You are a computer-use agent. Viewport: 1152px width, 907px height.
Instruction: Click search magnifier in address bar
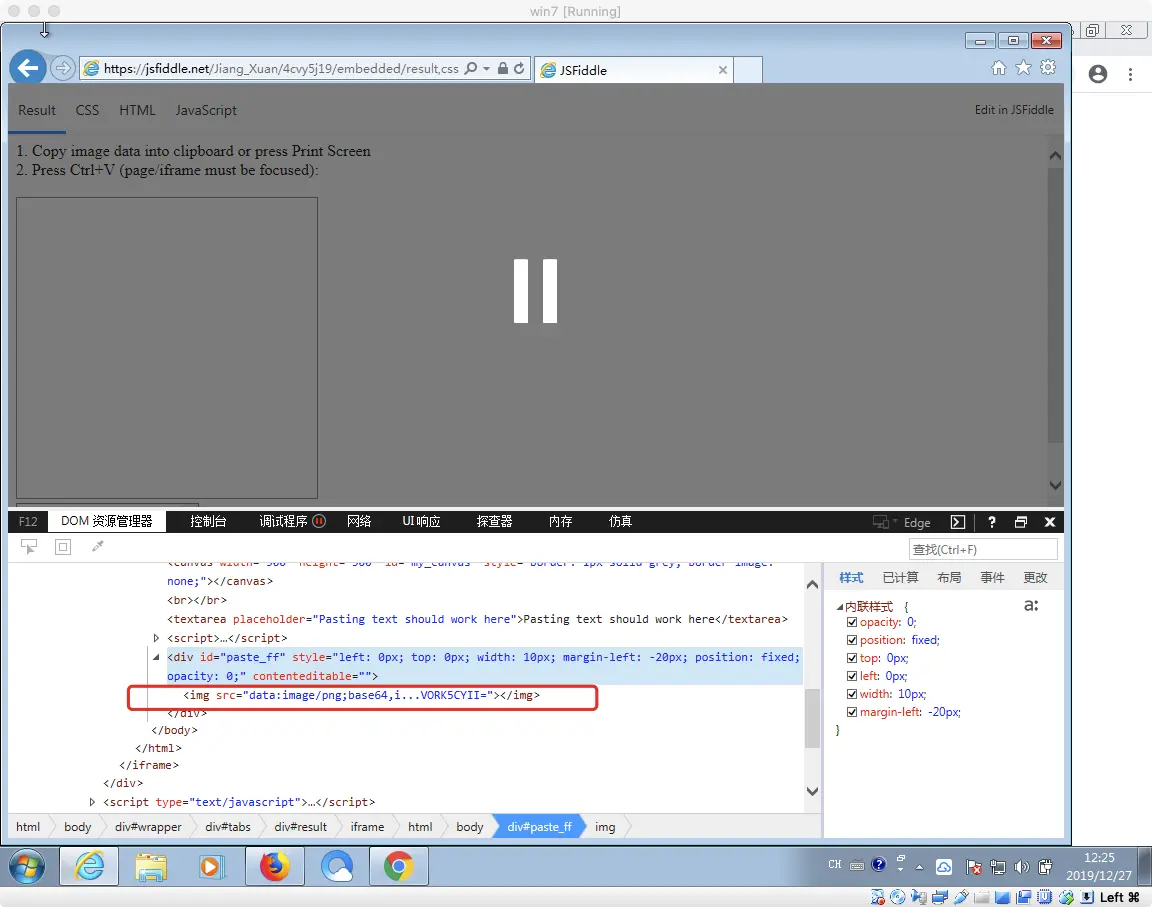click(471, 68)
